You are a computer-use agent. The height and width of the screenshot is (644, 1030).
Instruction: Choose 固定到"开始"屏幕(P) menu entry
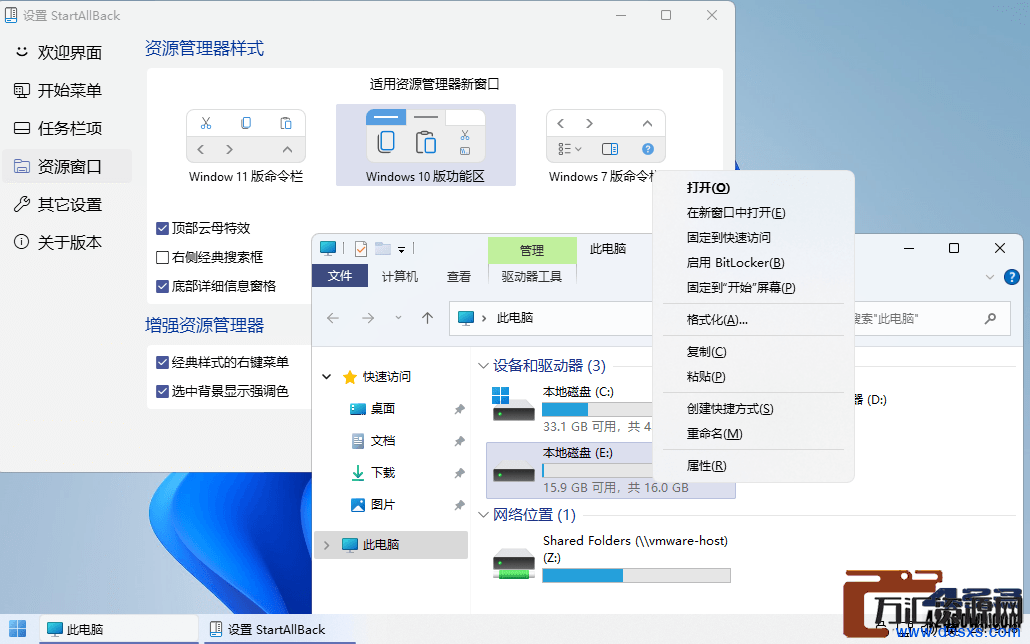[753, 288]
